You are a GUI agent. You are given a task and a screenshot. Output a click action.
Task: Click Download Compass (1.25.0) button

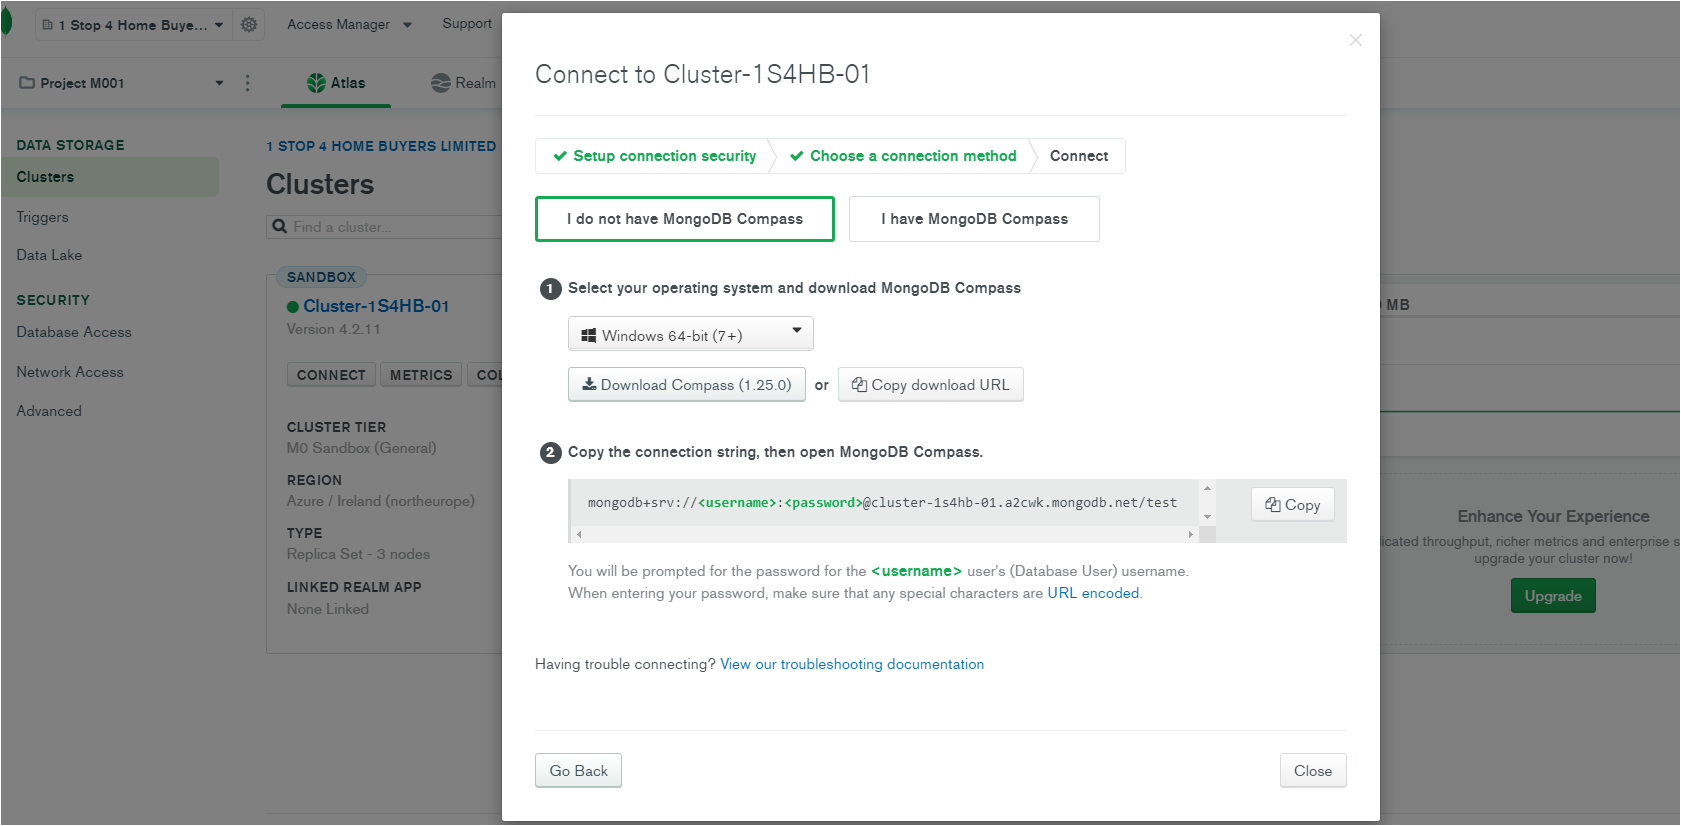point(687,385)
